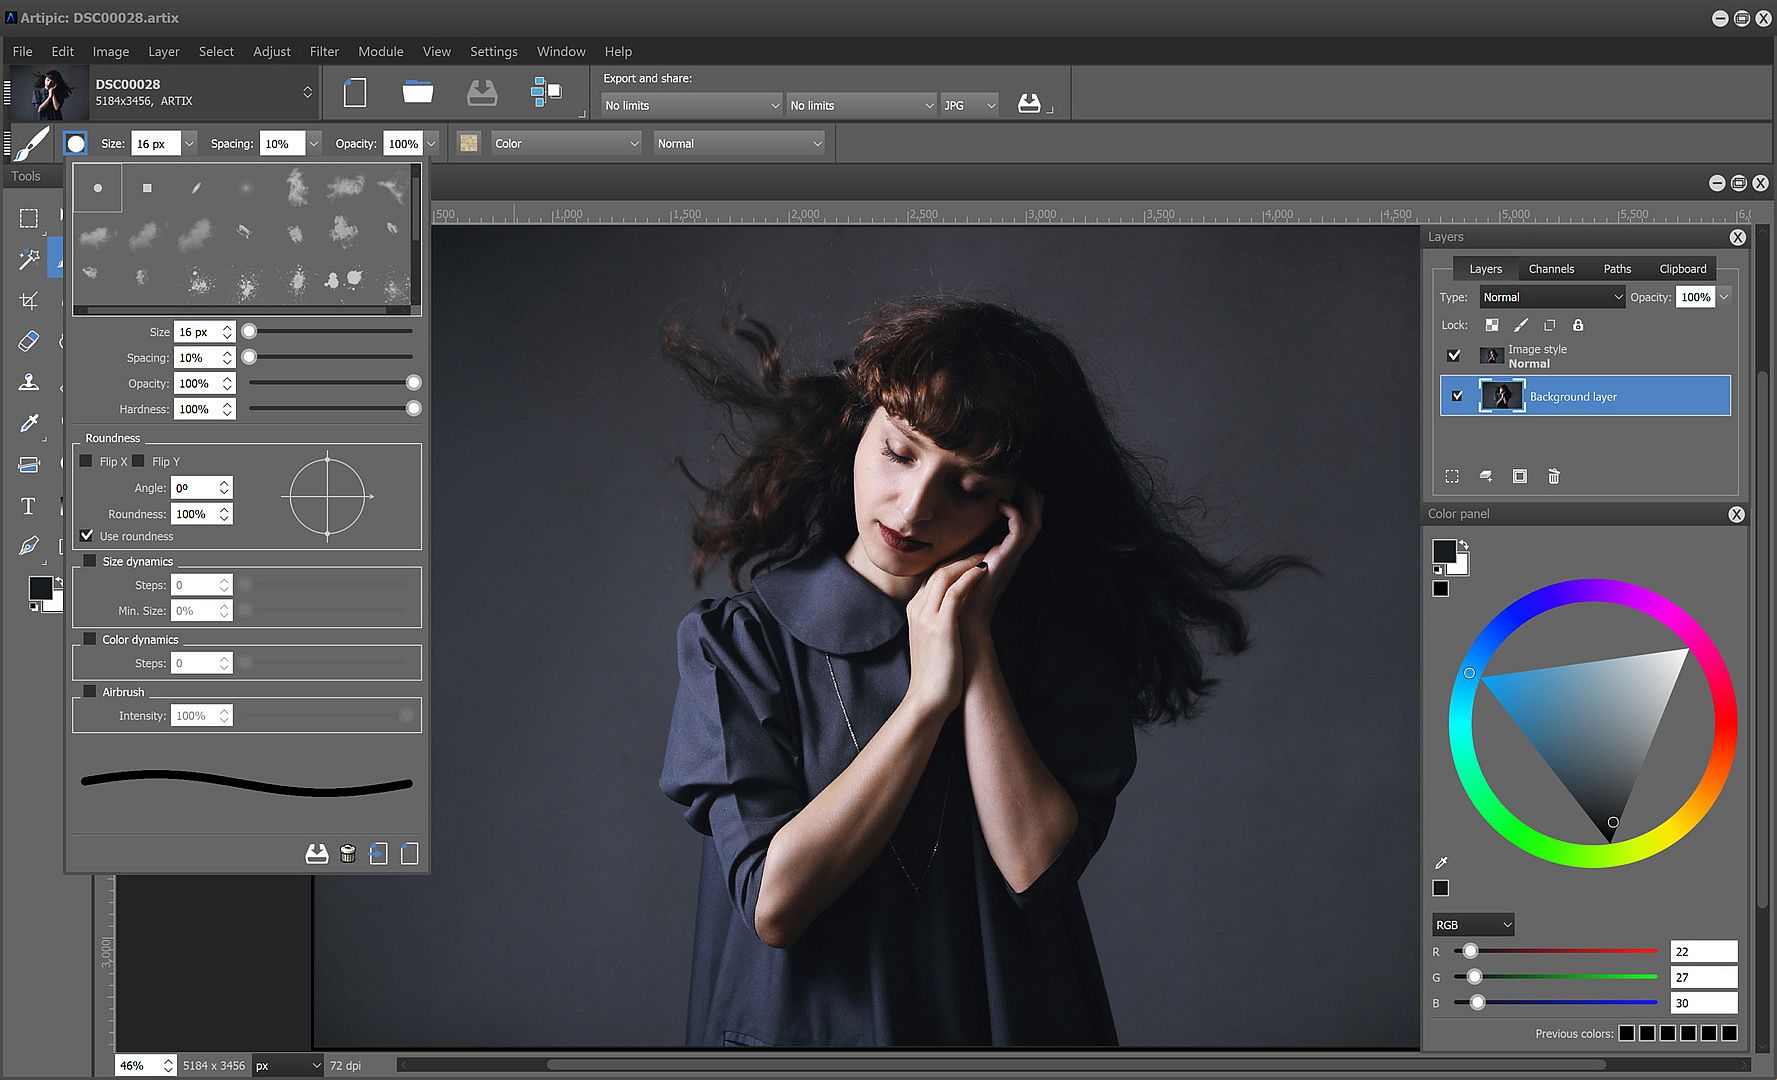This screenshot has height=1080, width=1777.
Task: Select the Text tool
Action: 28,506
